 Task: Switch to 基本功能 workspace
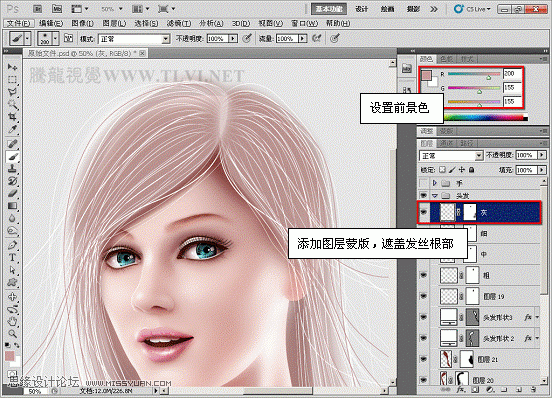pyautogui.click(x=329, y=9)
